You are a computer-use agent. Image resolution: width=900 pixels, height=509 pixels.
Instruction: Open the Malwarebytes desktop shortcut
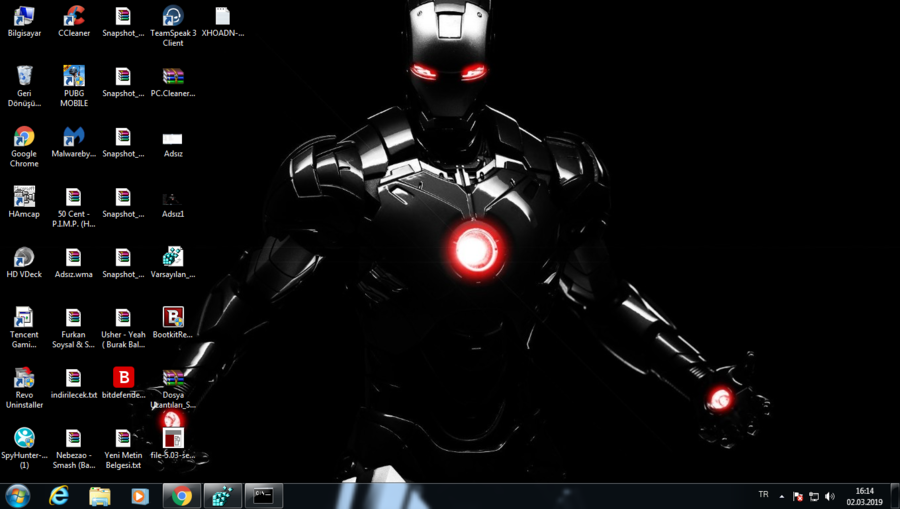(74, 142)
